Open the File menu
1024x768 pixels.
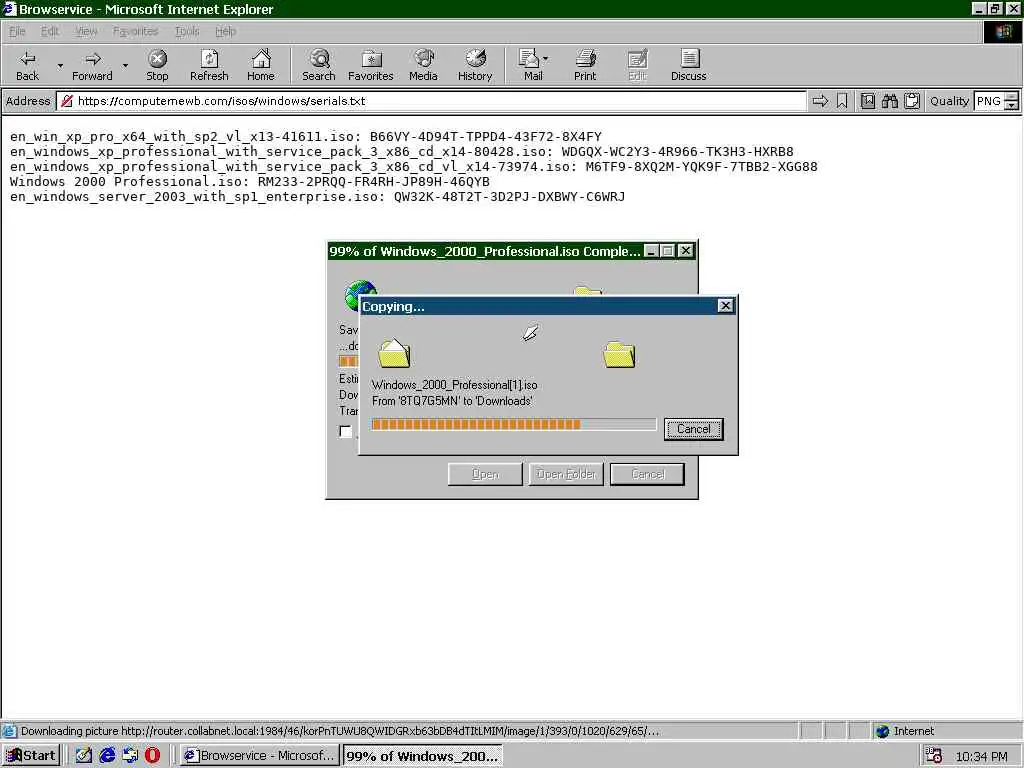point(17,31)
